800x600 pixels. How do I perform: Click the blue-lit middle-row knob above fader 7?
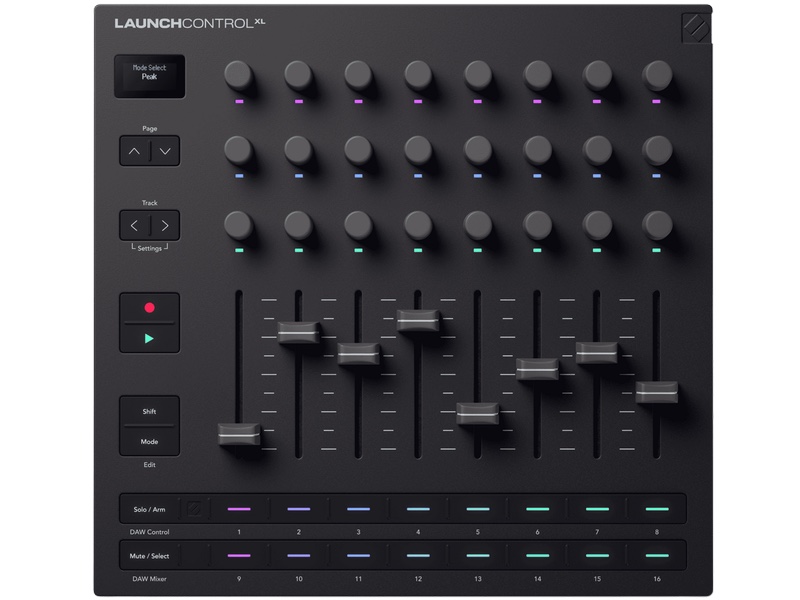597,150
